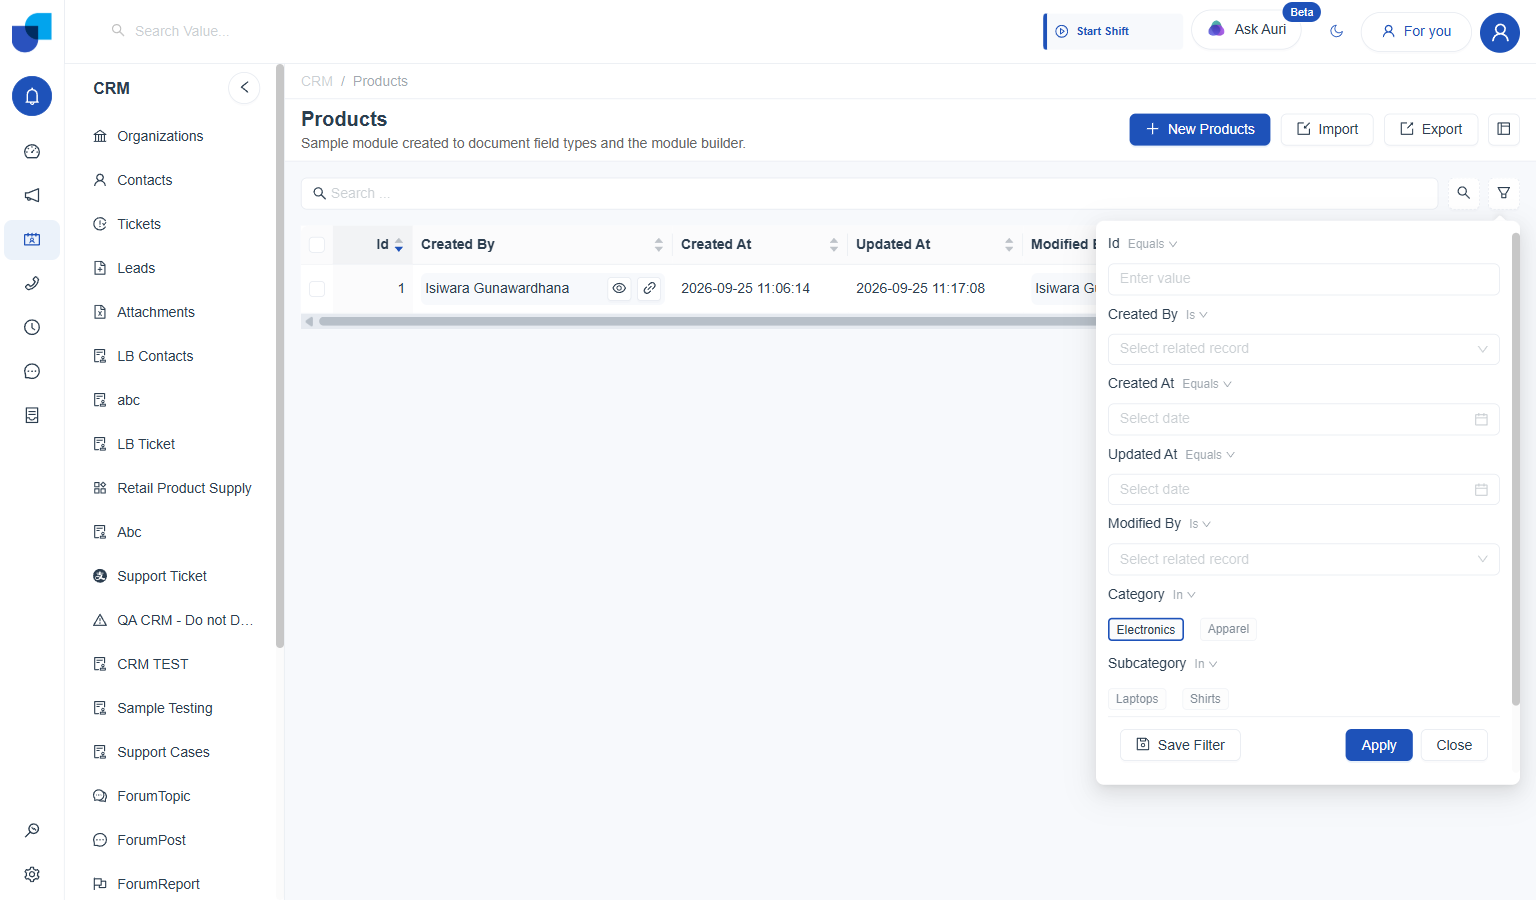Open the column layout settings icon
Screen dimensions: 1536x900
(1504, 129)
